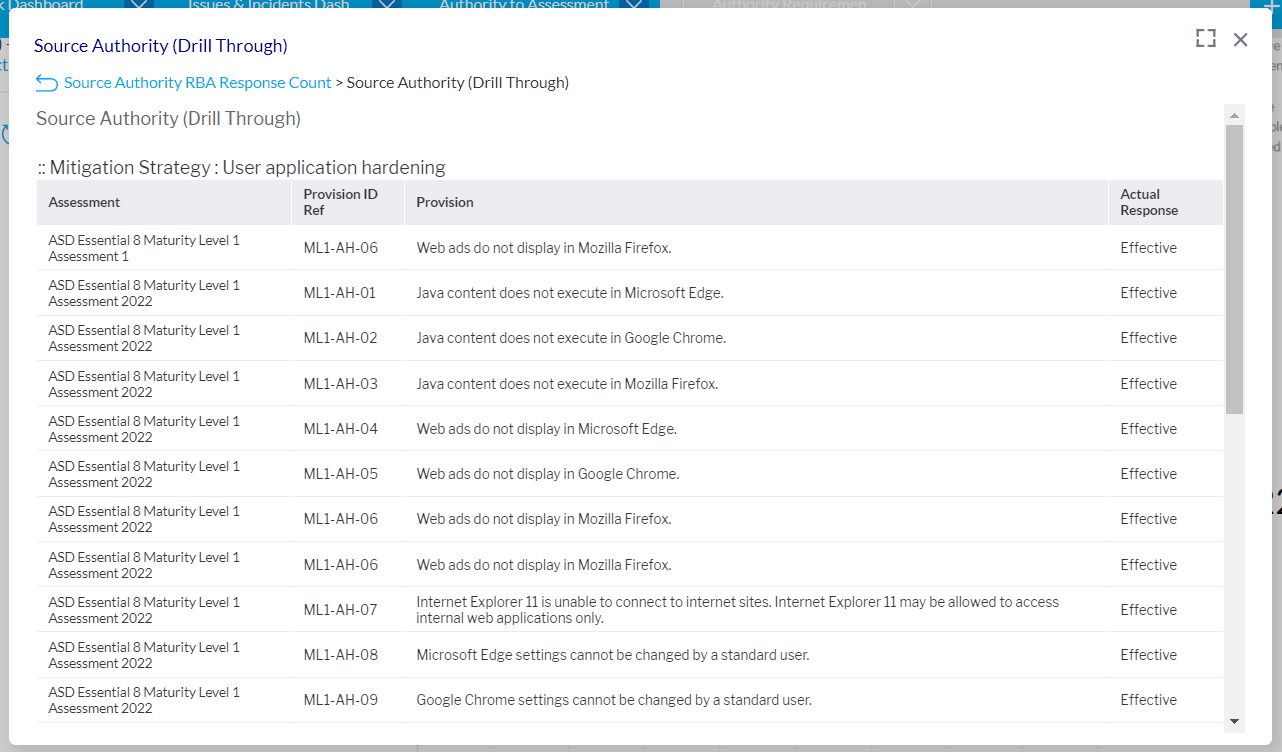The height and width of the screenshot is (752, 1282).
Task: Open dropdown chevron on Authority to Assessment tab
Action: [x=632, y=5]
